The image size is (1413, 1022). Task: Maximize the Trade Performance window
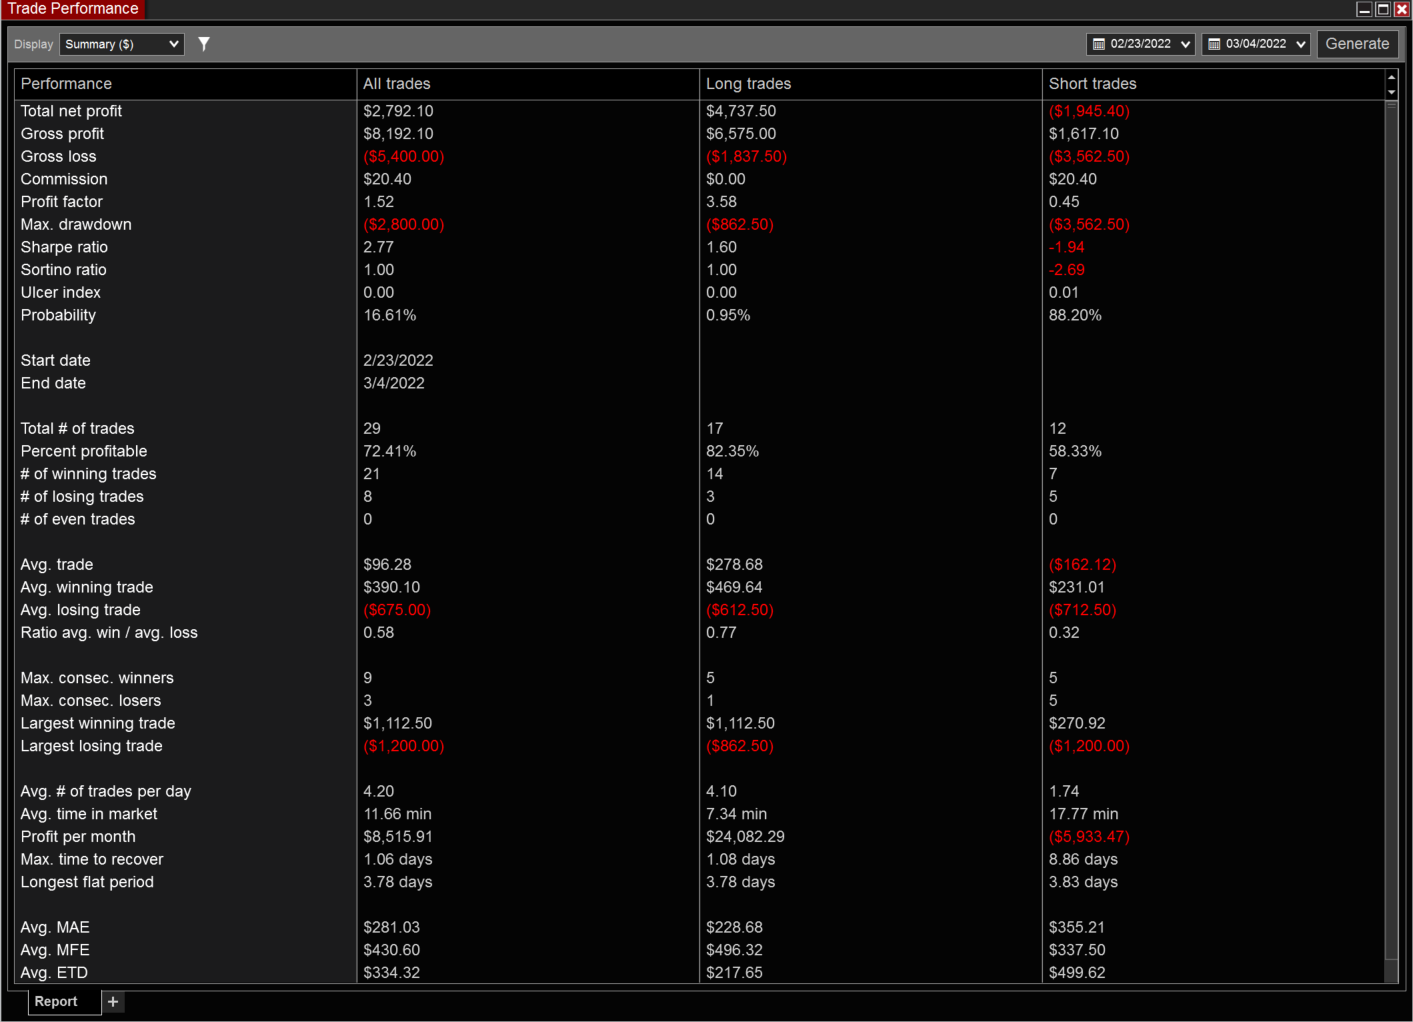point(1383,9)
